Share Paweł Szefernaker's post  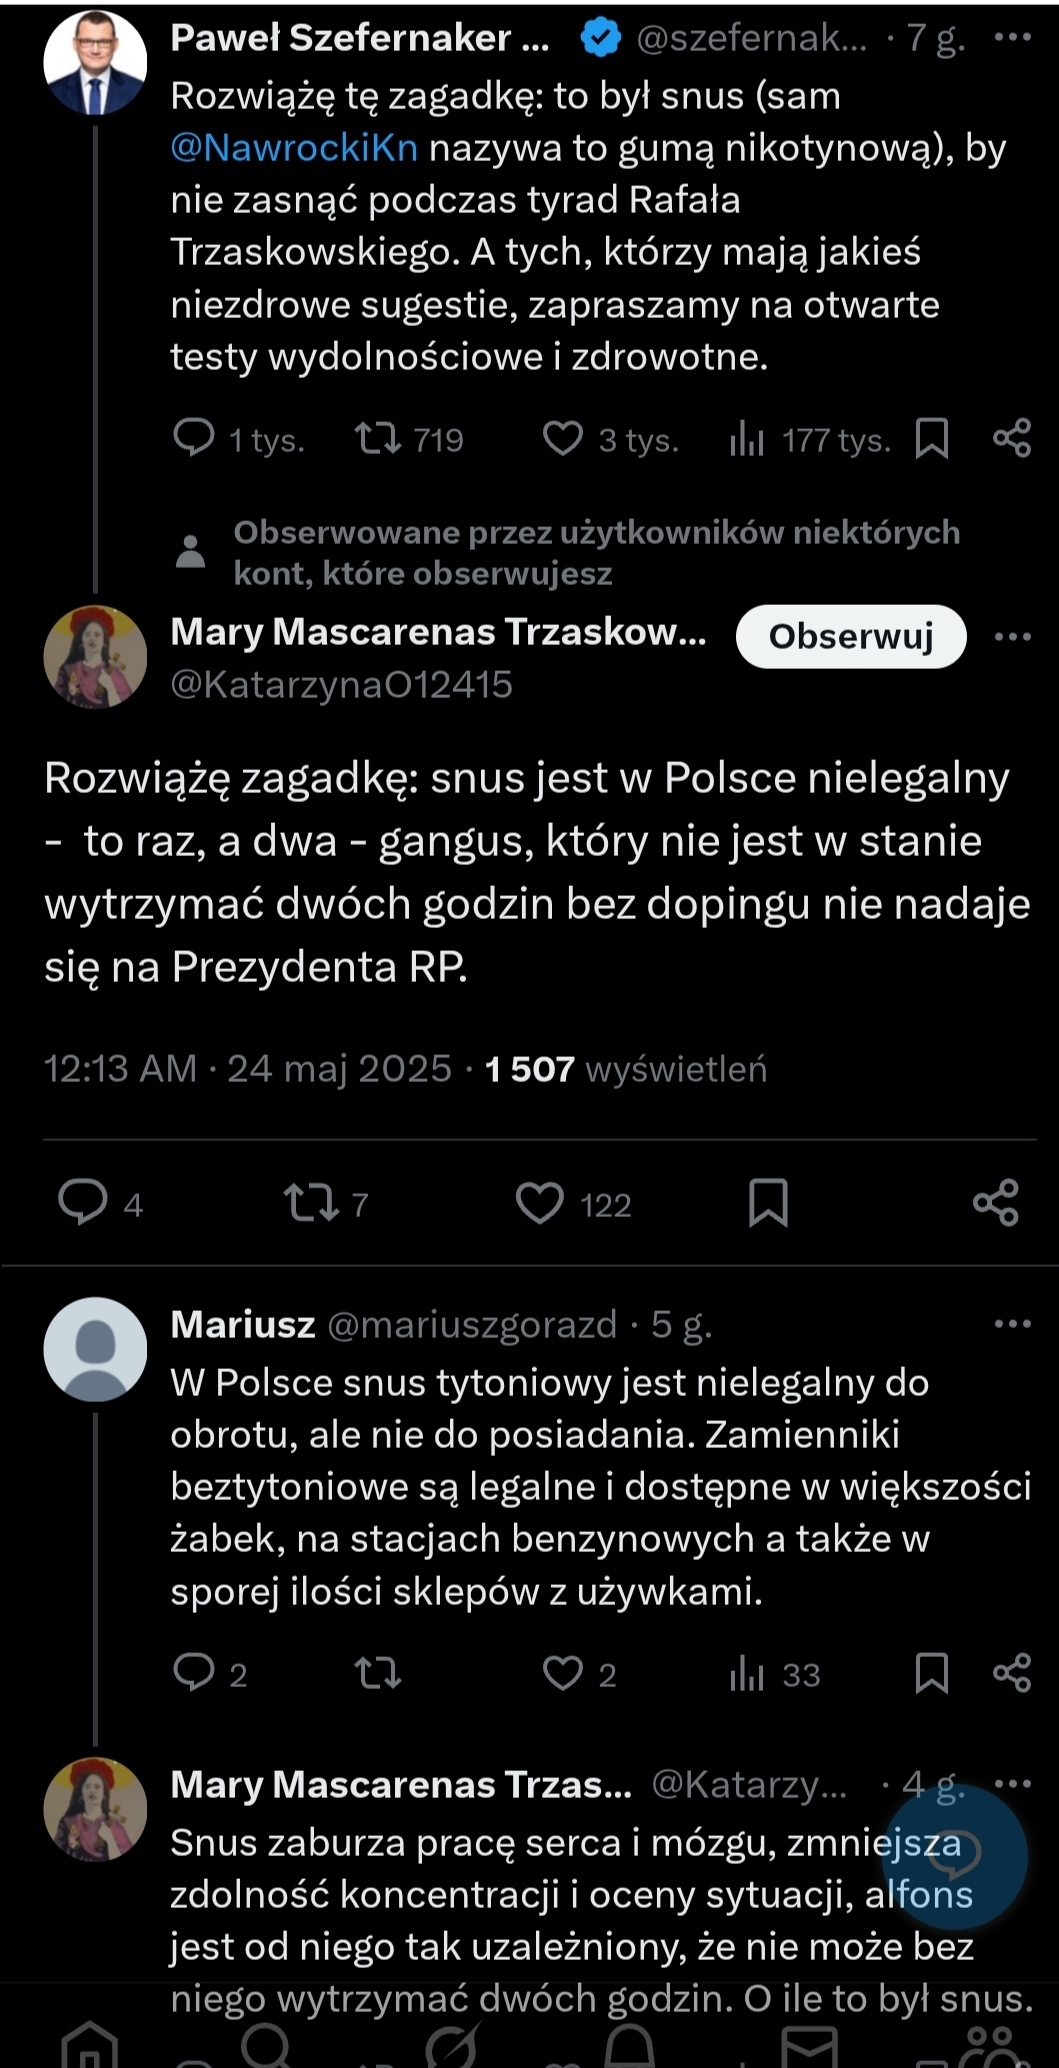tap(1012, 439)
